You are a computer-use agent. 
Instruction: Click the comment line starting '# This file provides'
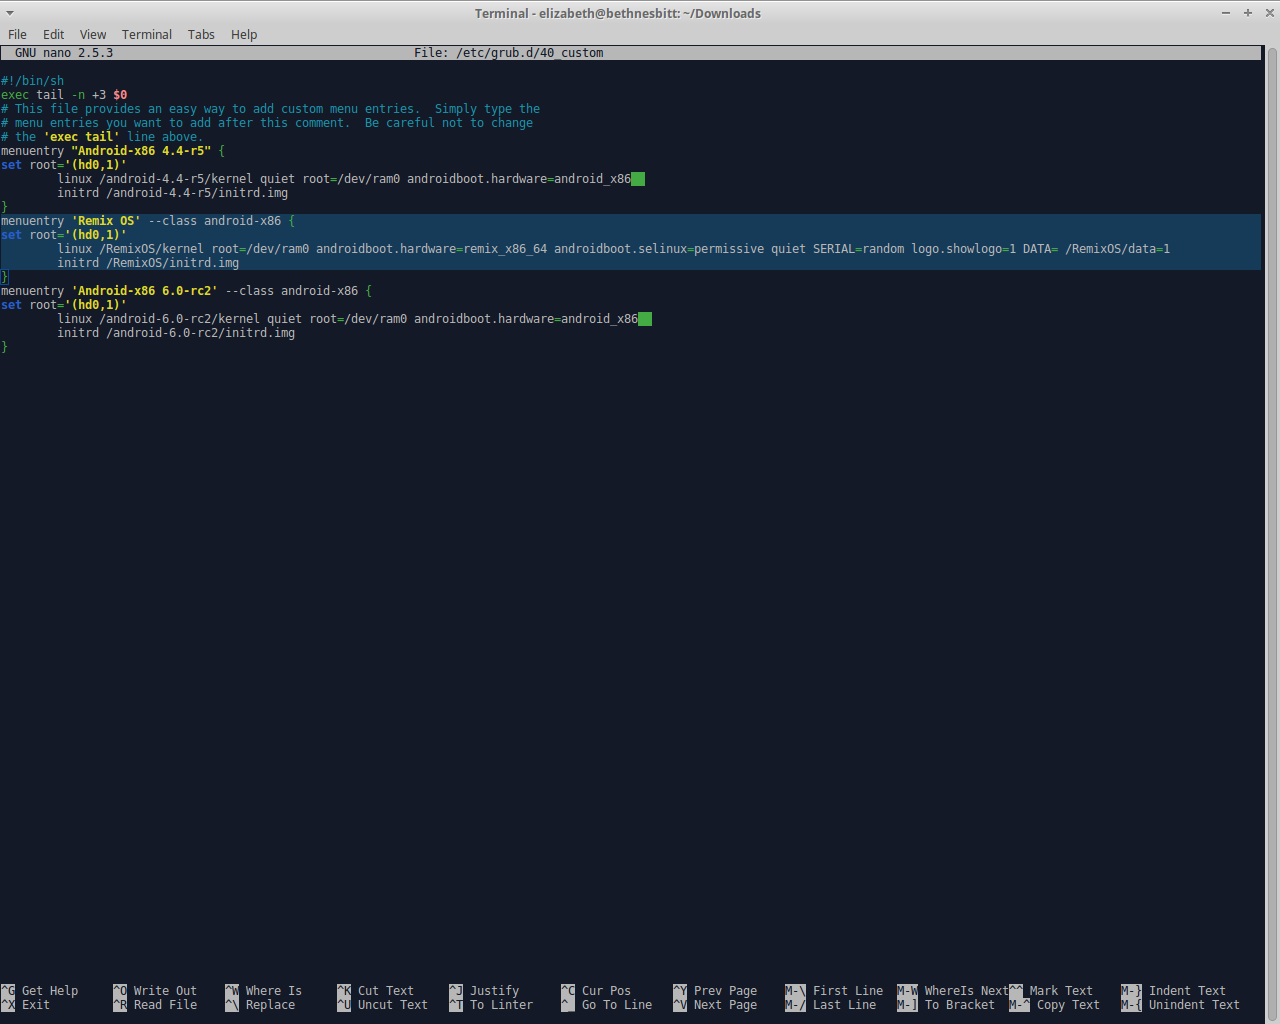(270, 109)
